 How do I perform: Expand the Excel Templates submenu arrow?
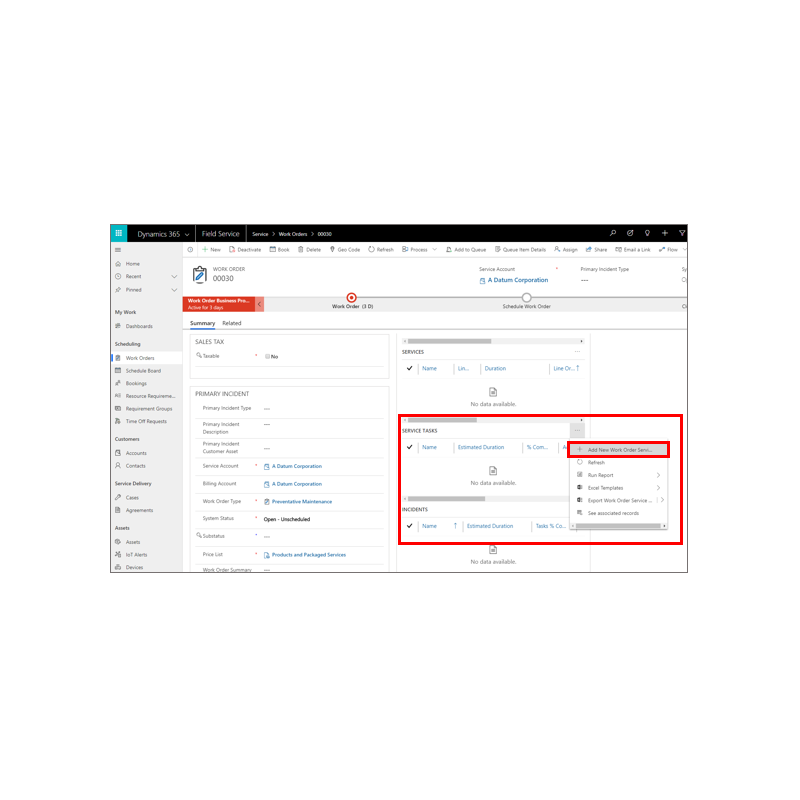pos(658,488)
